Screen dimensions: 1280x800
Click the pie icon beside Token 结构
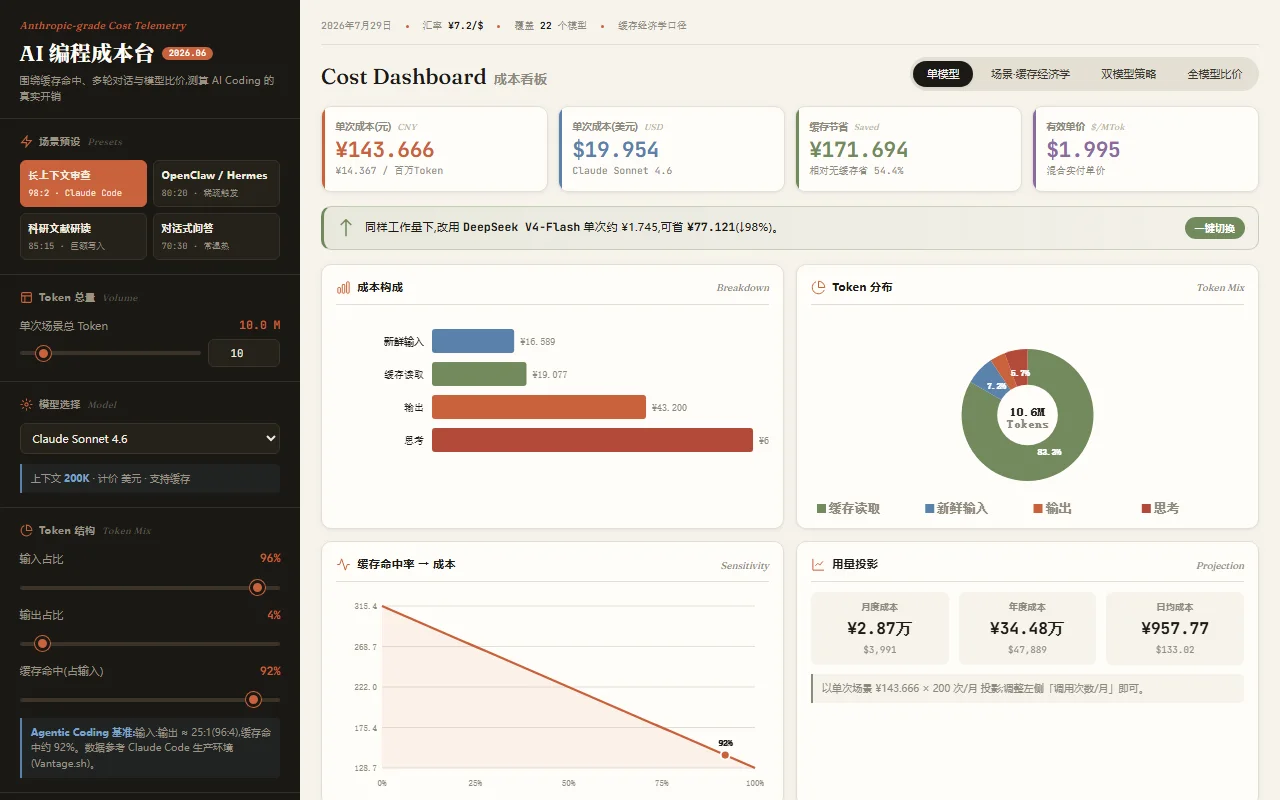click(26, 530)
